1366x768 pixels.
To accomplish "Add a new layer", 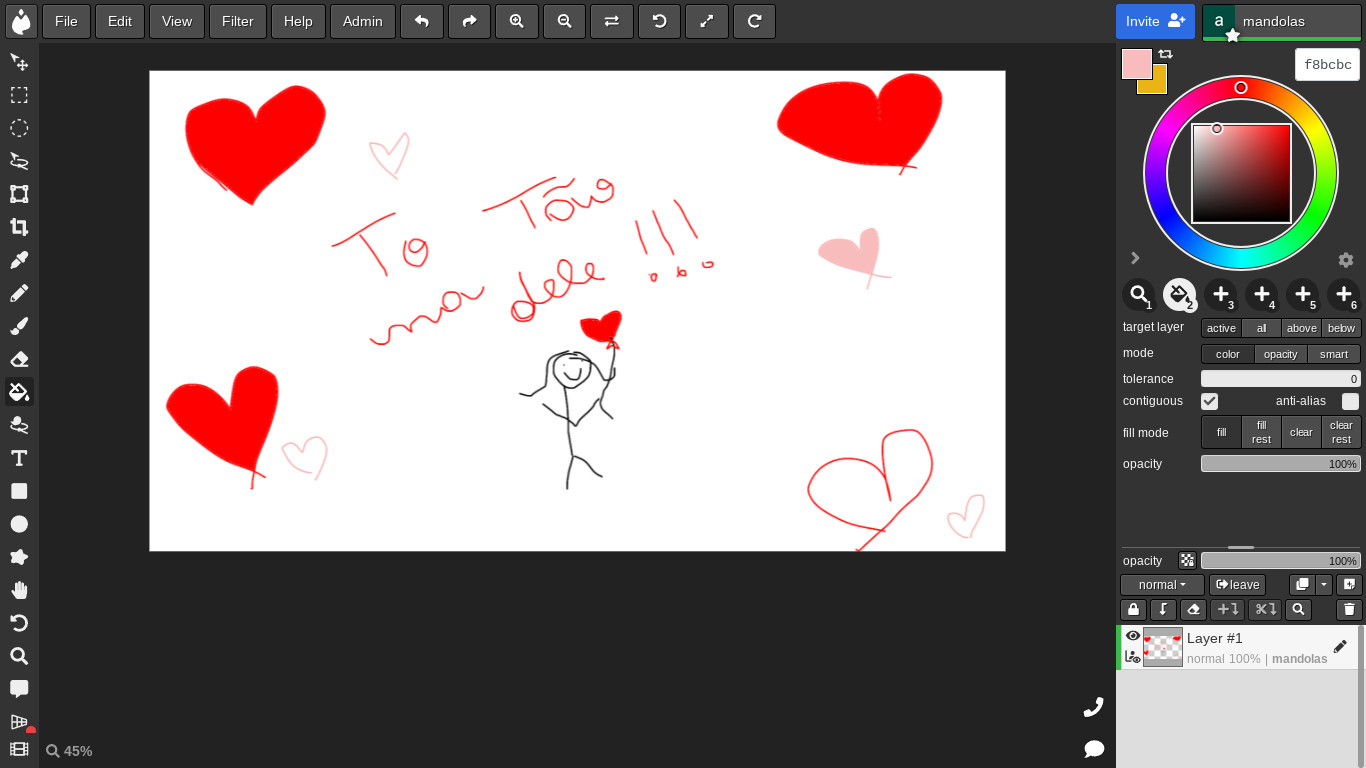I will [x=1349, y=585].
